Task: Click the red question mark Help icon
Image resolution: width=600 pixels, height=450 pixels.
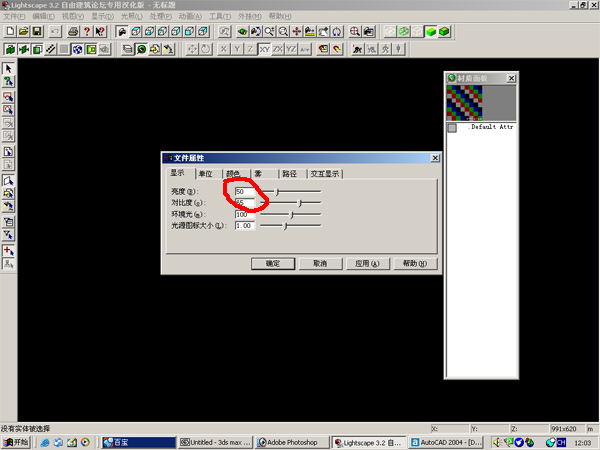Action: click(x=87, y=31)
